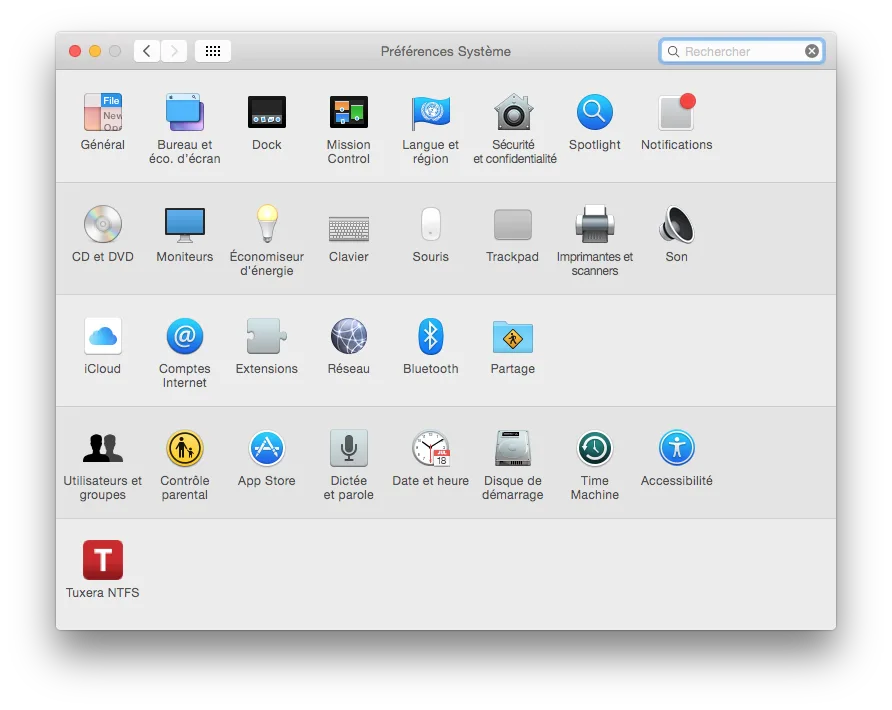This screenshot has height=710, width=892.
Task: Open the Dock preferences
Action: 266,112
